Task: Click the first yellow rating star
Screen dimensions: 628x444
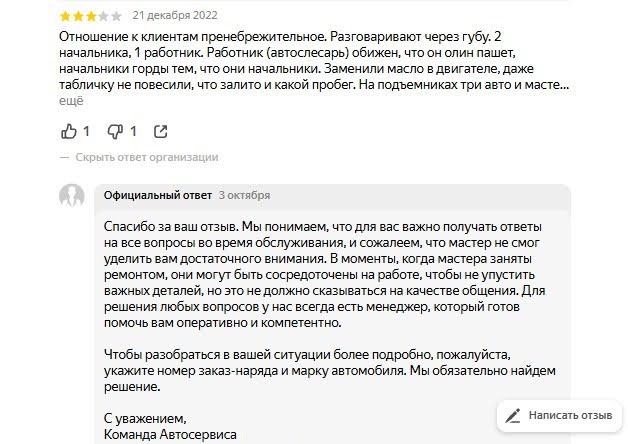Action: point(65,17)
